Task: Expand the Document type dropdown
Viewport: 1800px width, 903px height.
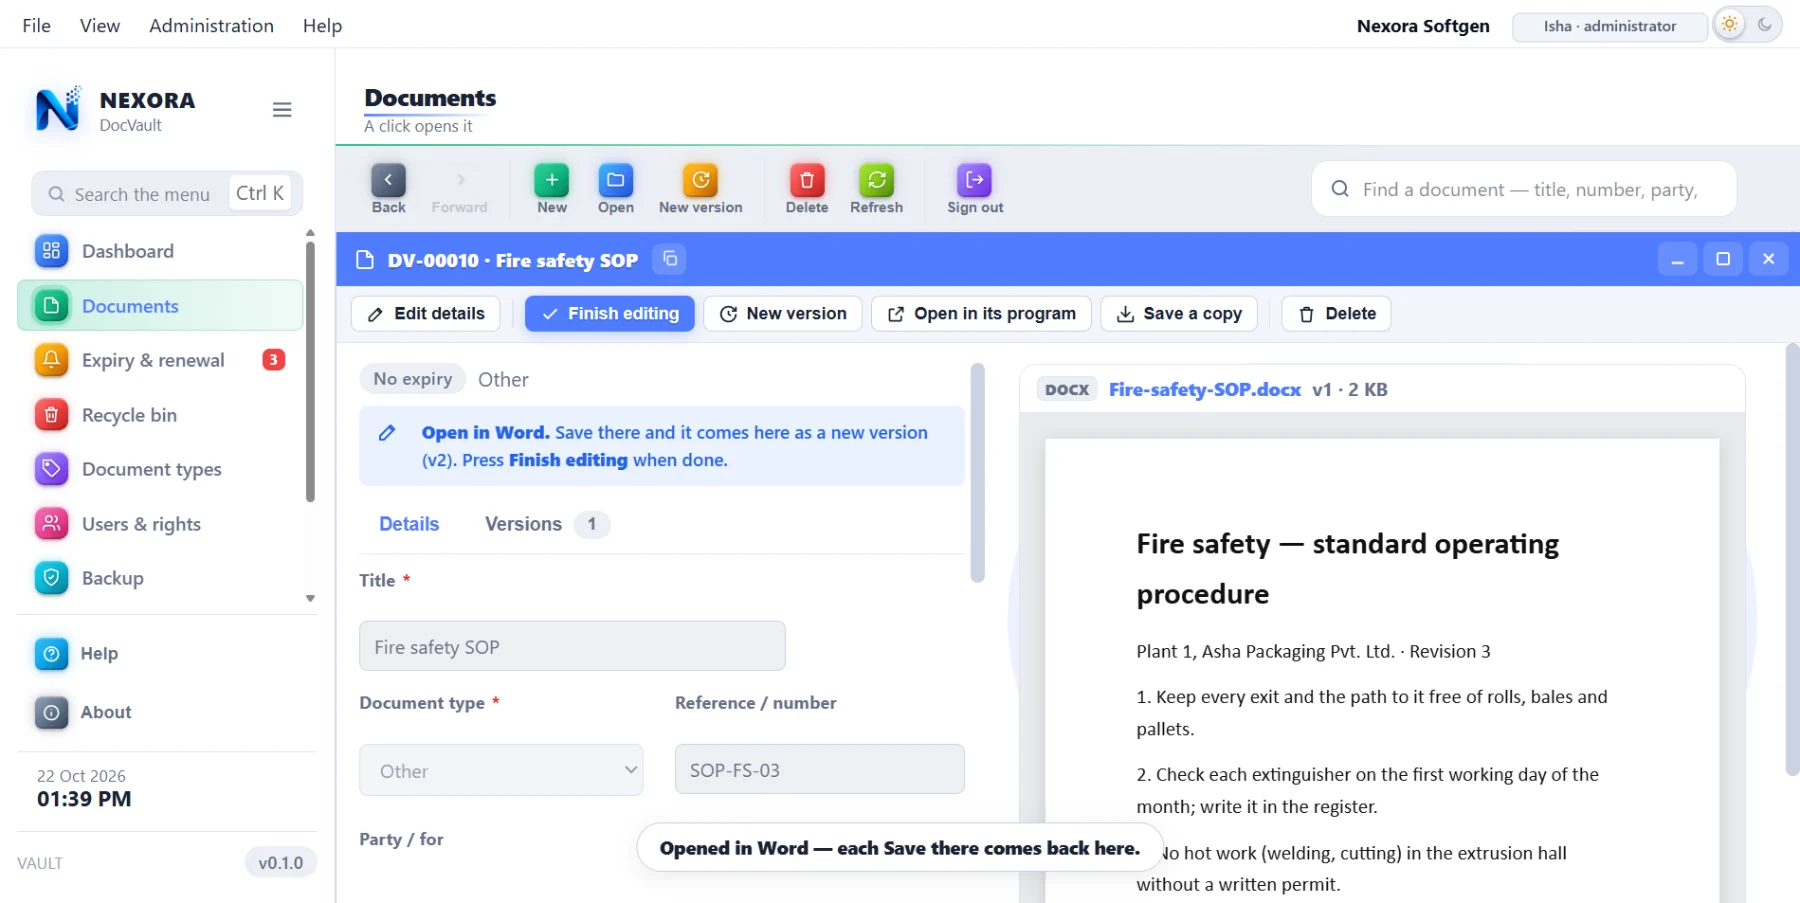Action: coord(501,770)
